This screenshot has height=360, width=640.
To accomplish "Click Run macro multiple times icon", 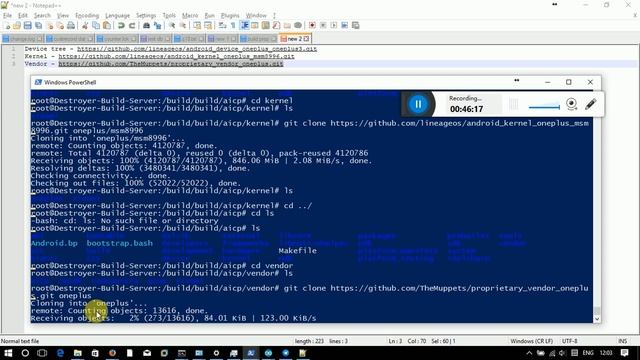I will [344, 25].
